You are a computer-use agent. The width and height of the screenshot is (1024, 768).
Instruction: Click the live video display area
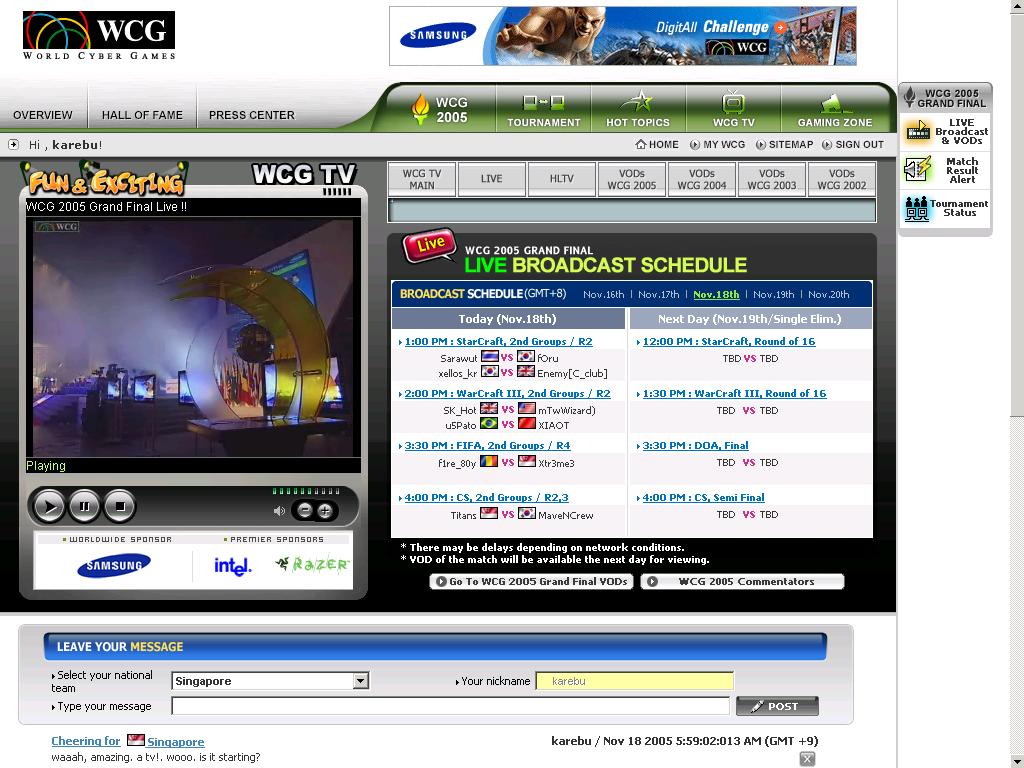193,338
